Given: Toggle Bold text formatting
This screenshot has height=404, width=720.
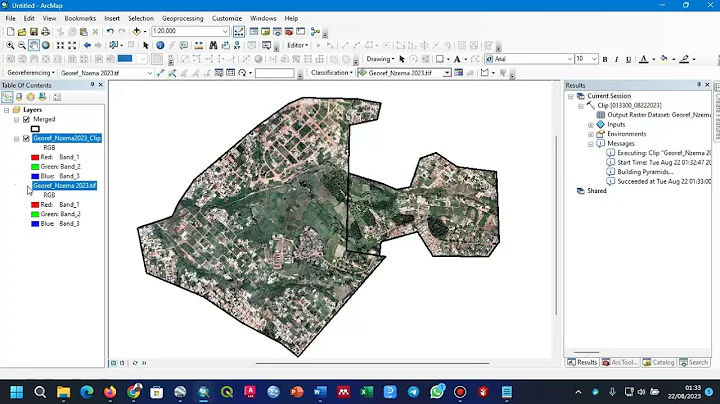Looking at the screenshot, I should click(605, 59).
